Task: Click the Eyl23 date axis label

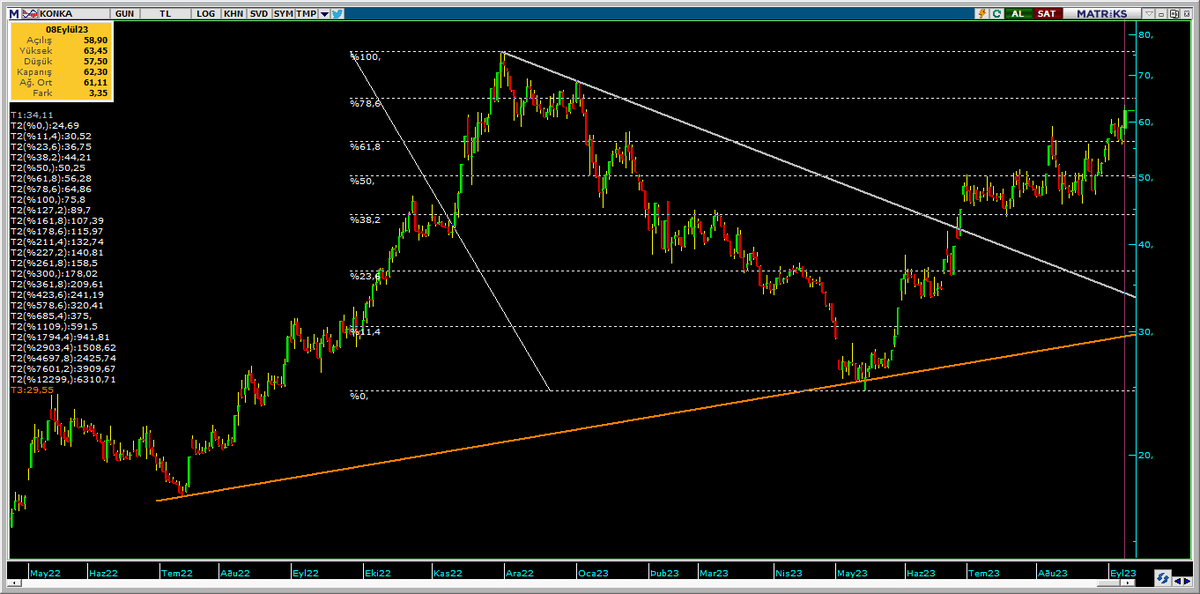Action: [x=1122, y=573]
